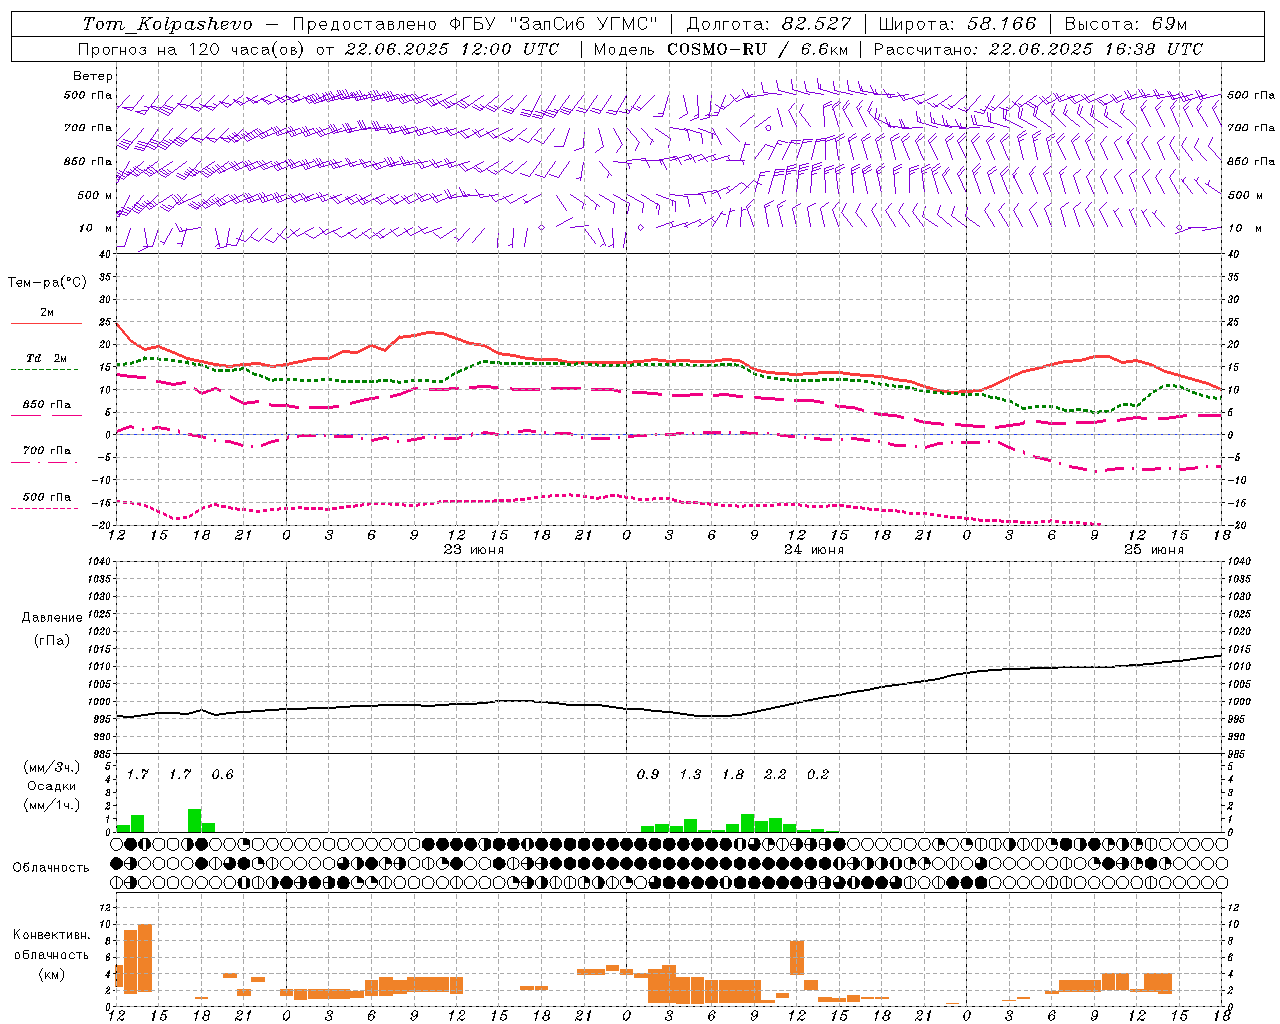Click the (мм/3ч.) precipitation unit label
This screenshot has width=1280, height=1024.
click(x=52, y=768)
